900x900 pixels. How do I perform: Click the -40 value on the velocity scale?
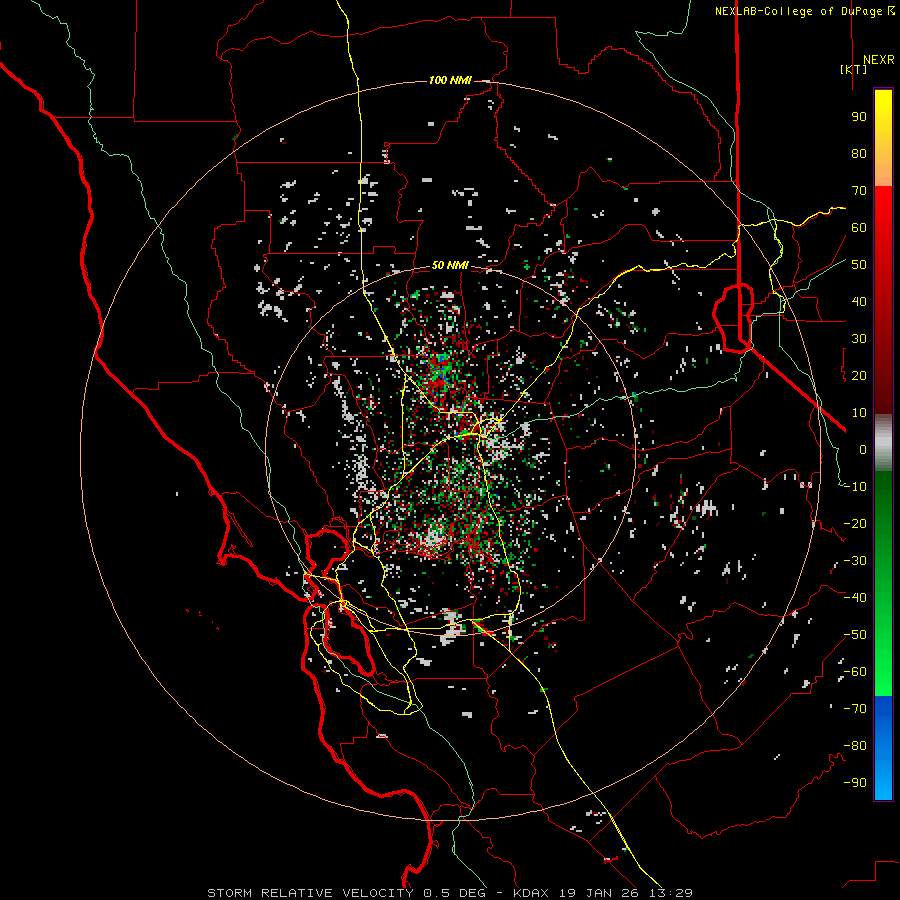click(x=855, y=598)
